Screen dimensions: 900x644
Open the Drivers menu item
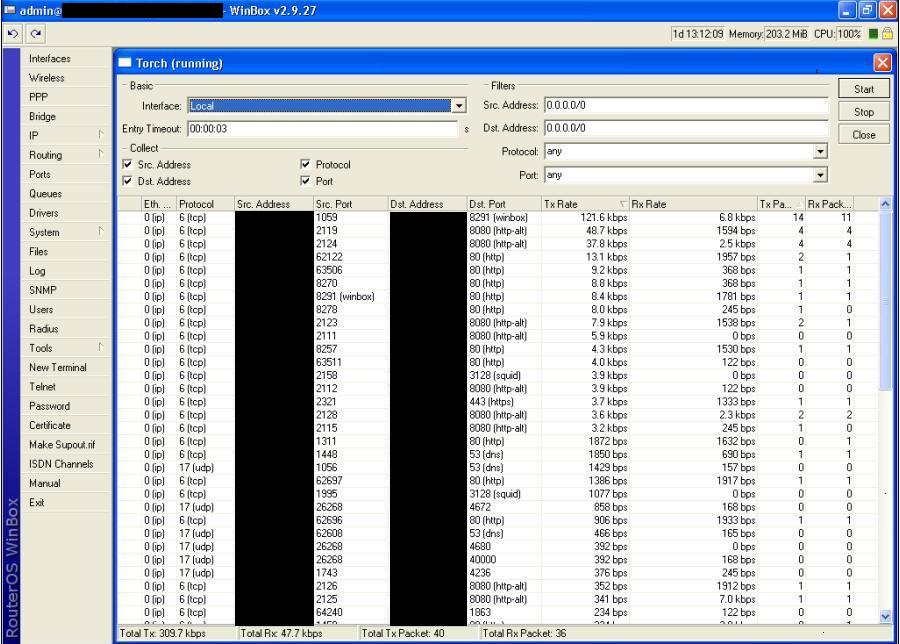click(65, 213)
